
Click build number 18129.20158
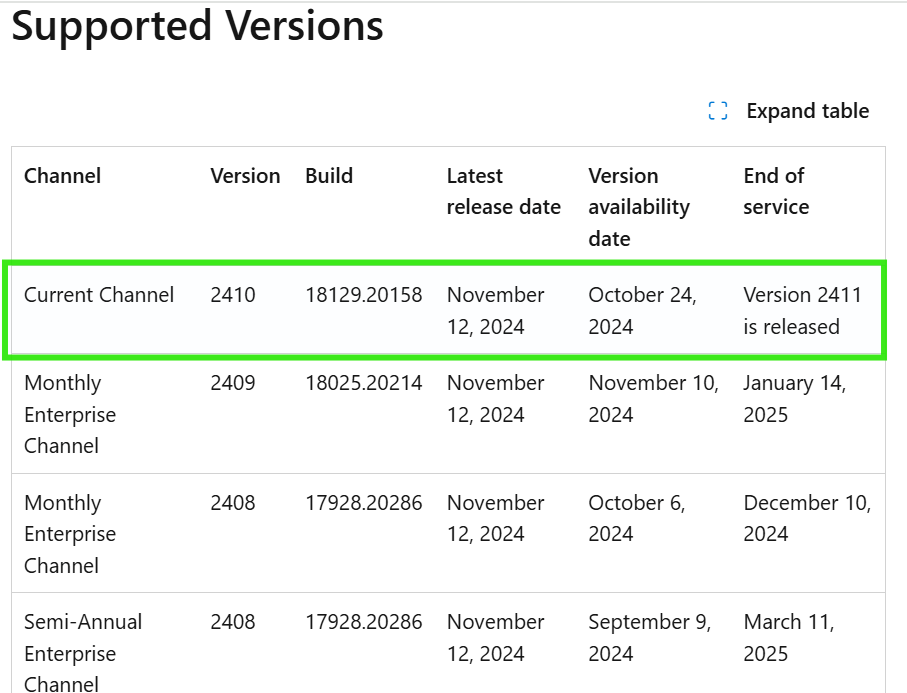[364, 295]
